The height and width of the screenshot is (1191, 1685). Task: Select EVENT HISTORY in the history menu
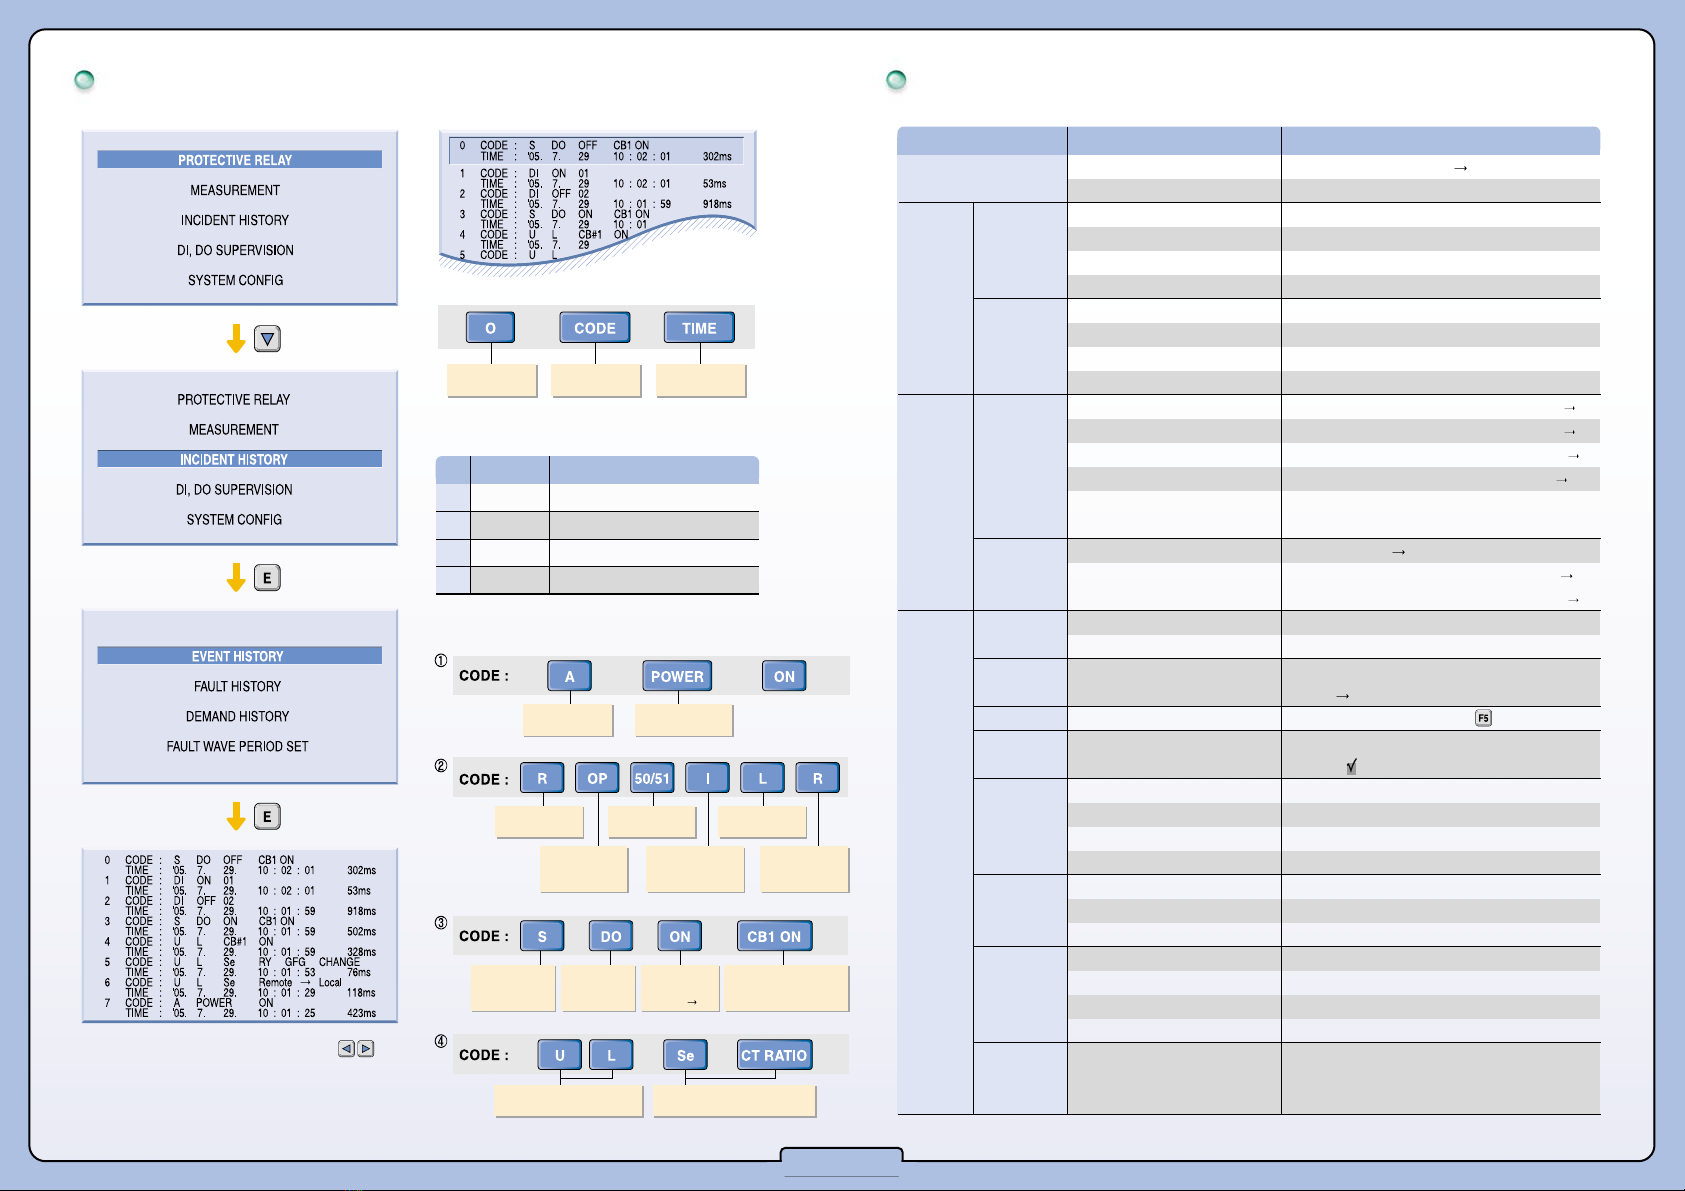click(239, 656)
